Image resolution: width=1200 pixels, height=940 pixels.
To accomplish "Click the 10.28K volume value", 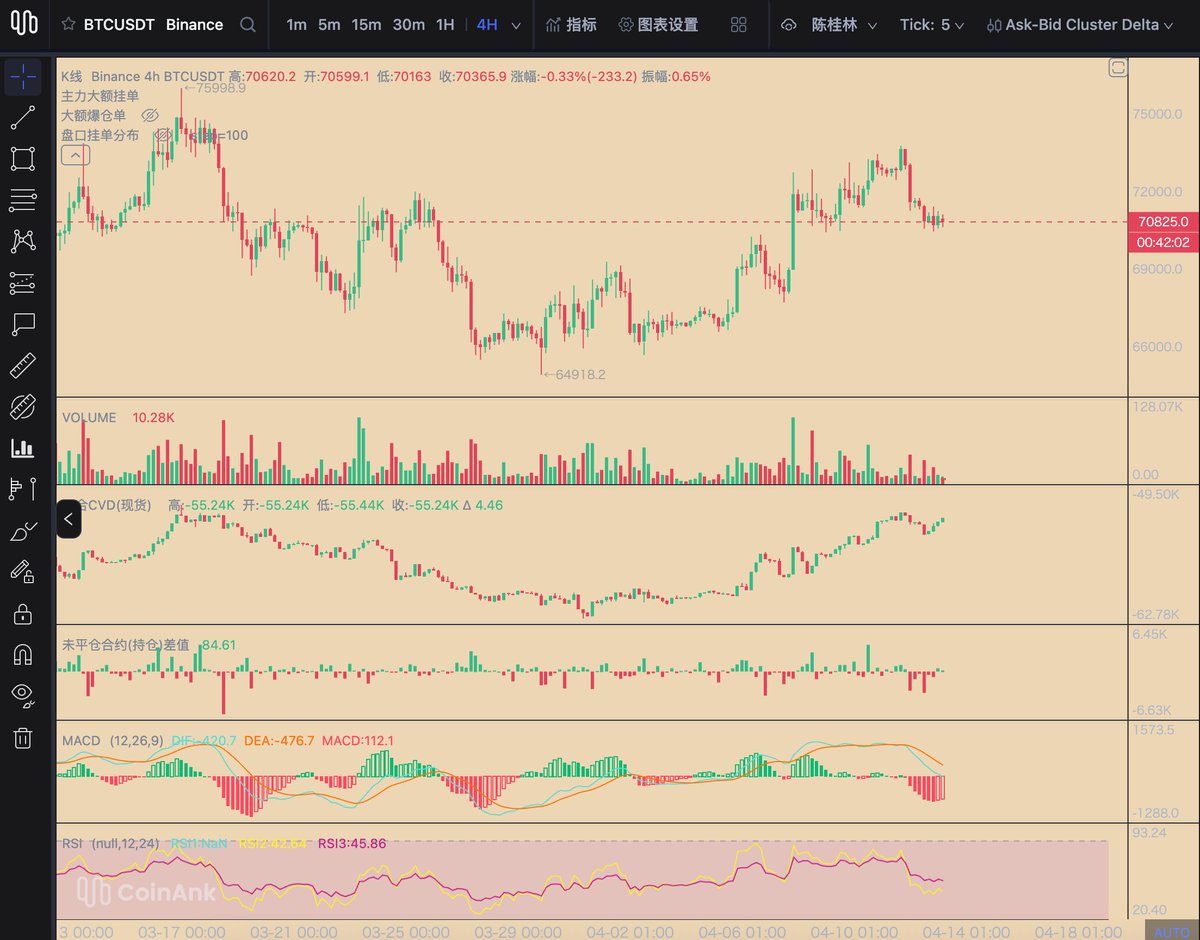I will [x=153, y=417].
